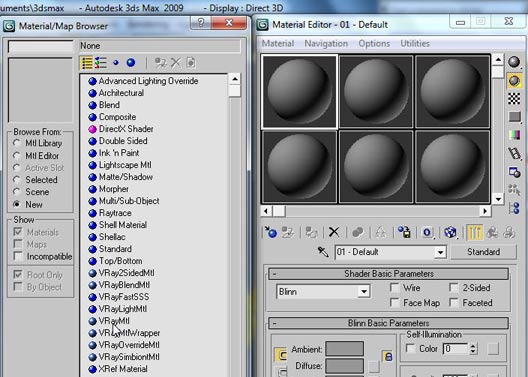
Task: Click Material/Map Browser help question button
Action: tap(201, 23)
